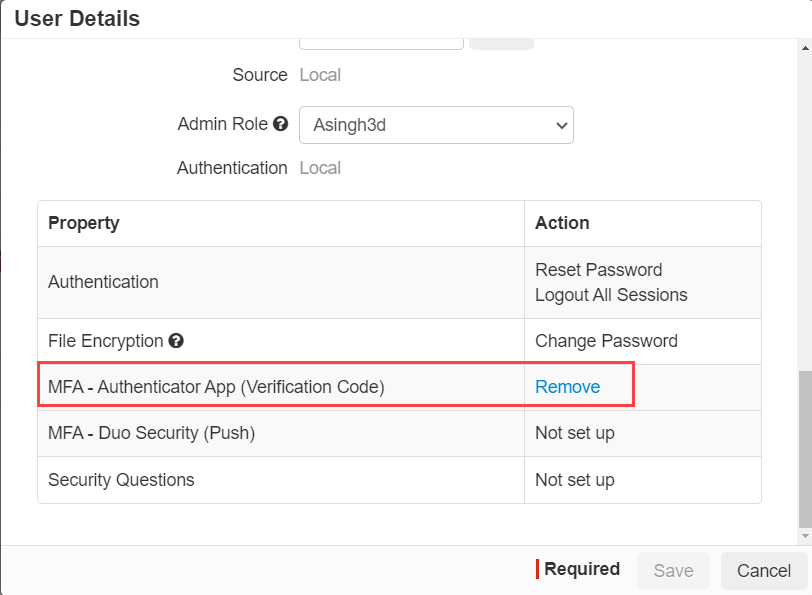Click the Save button
Screen dimensions: 812x595
[x=673, y=570]
